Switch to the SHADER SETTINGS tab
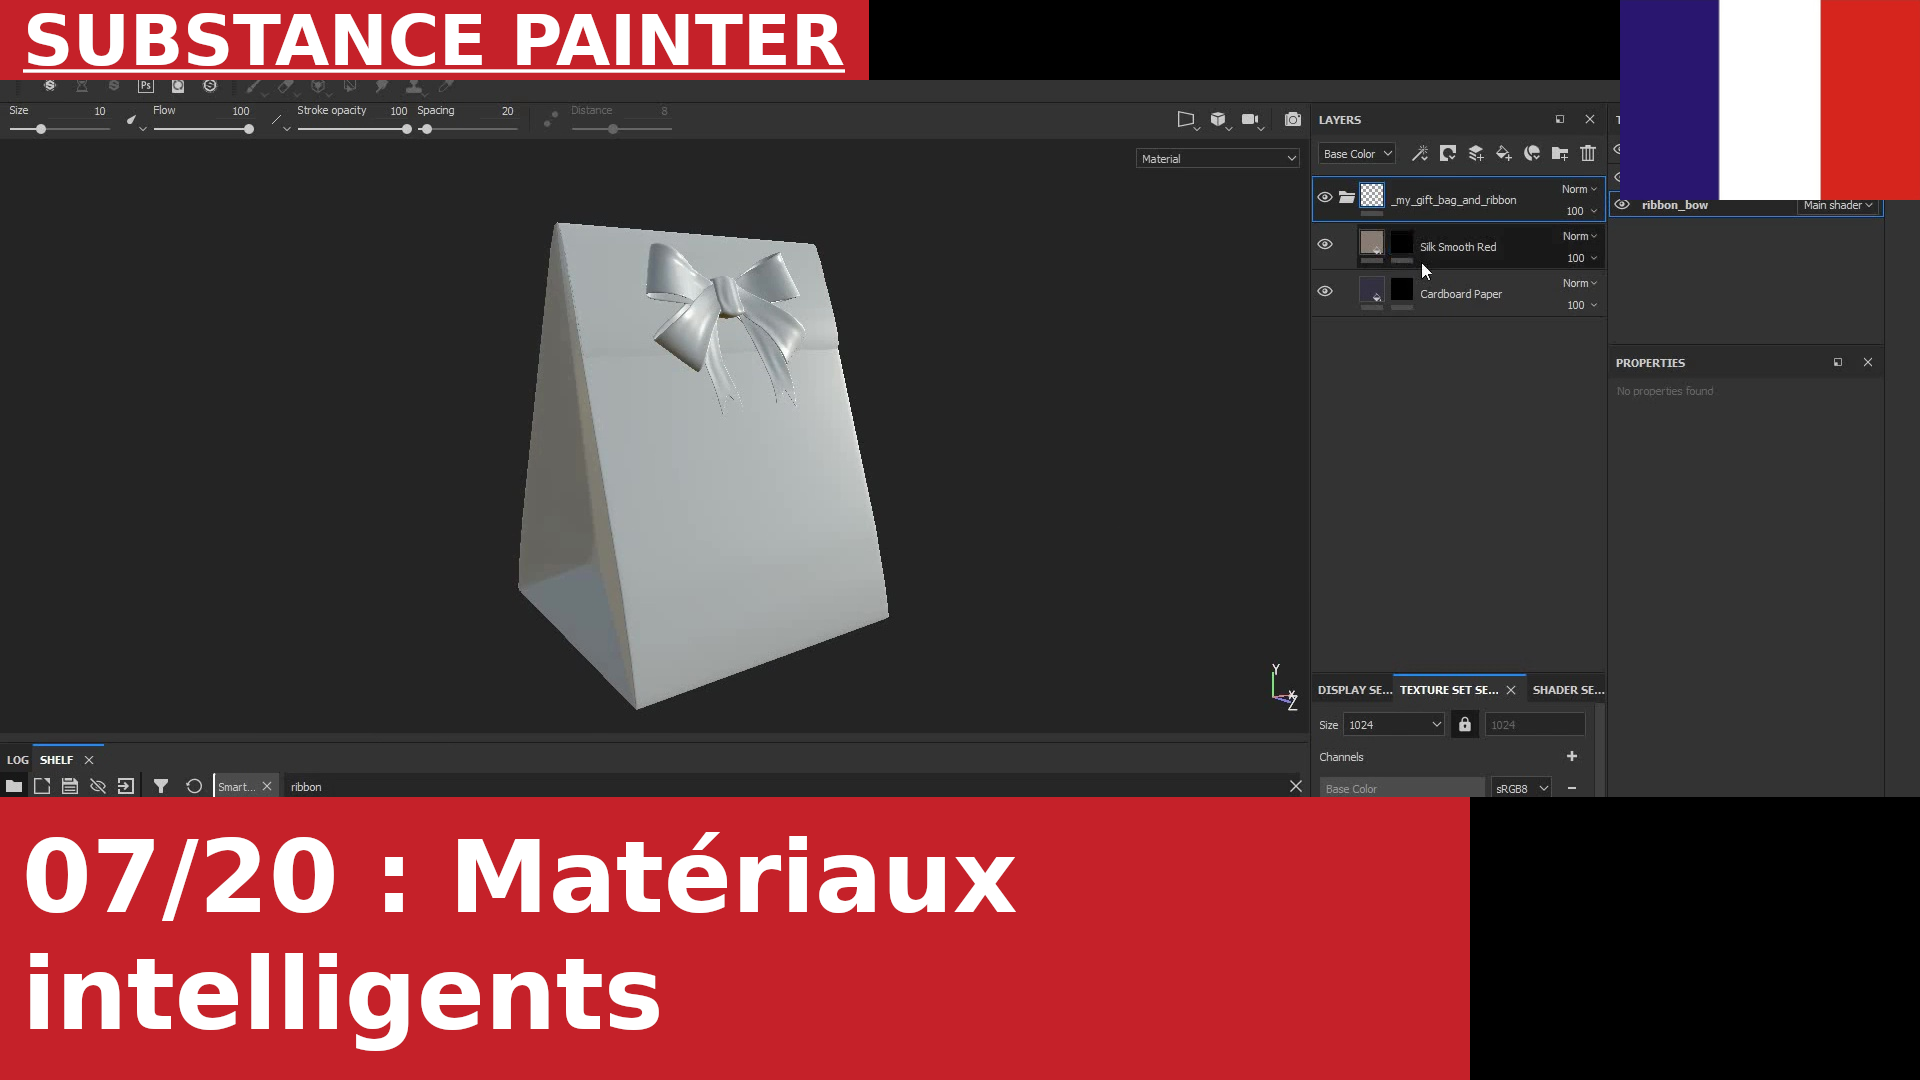 (x=1568, y=690)
